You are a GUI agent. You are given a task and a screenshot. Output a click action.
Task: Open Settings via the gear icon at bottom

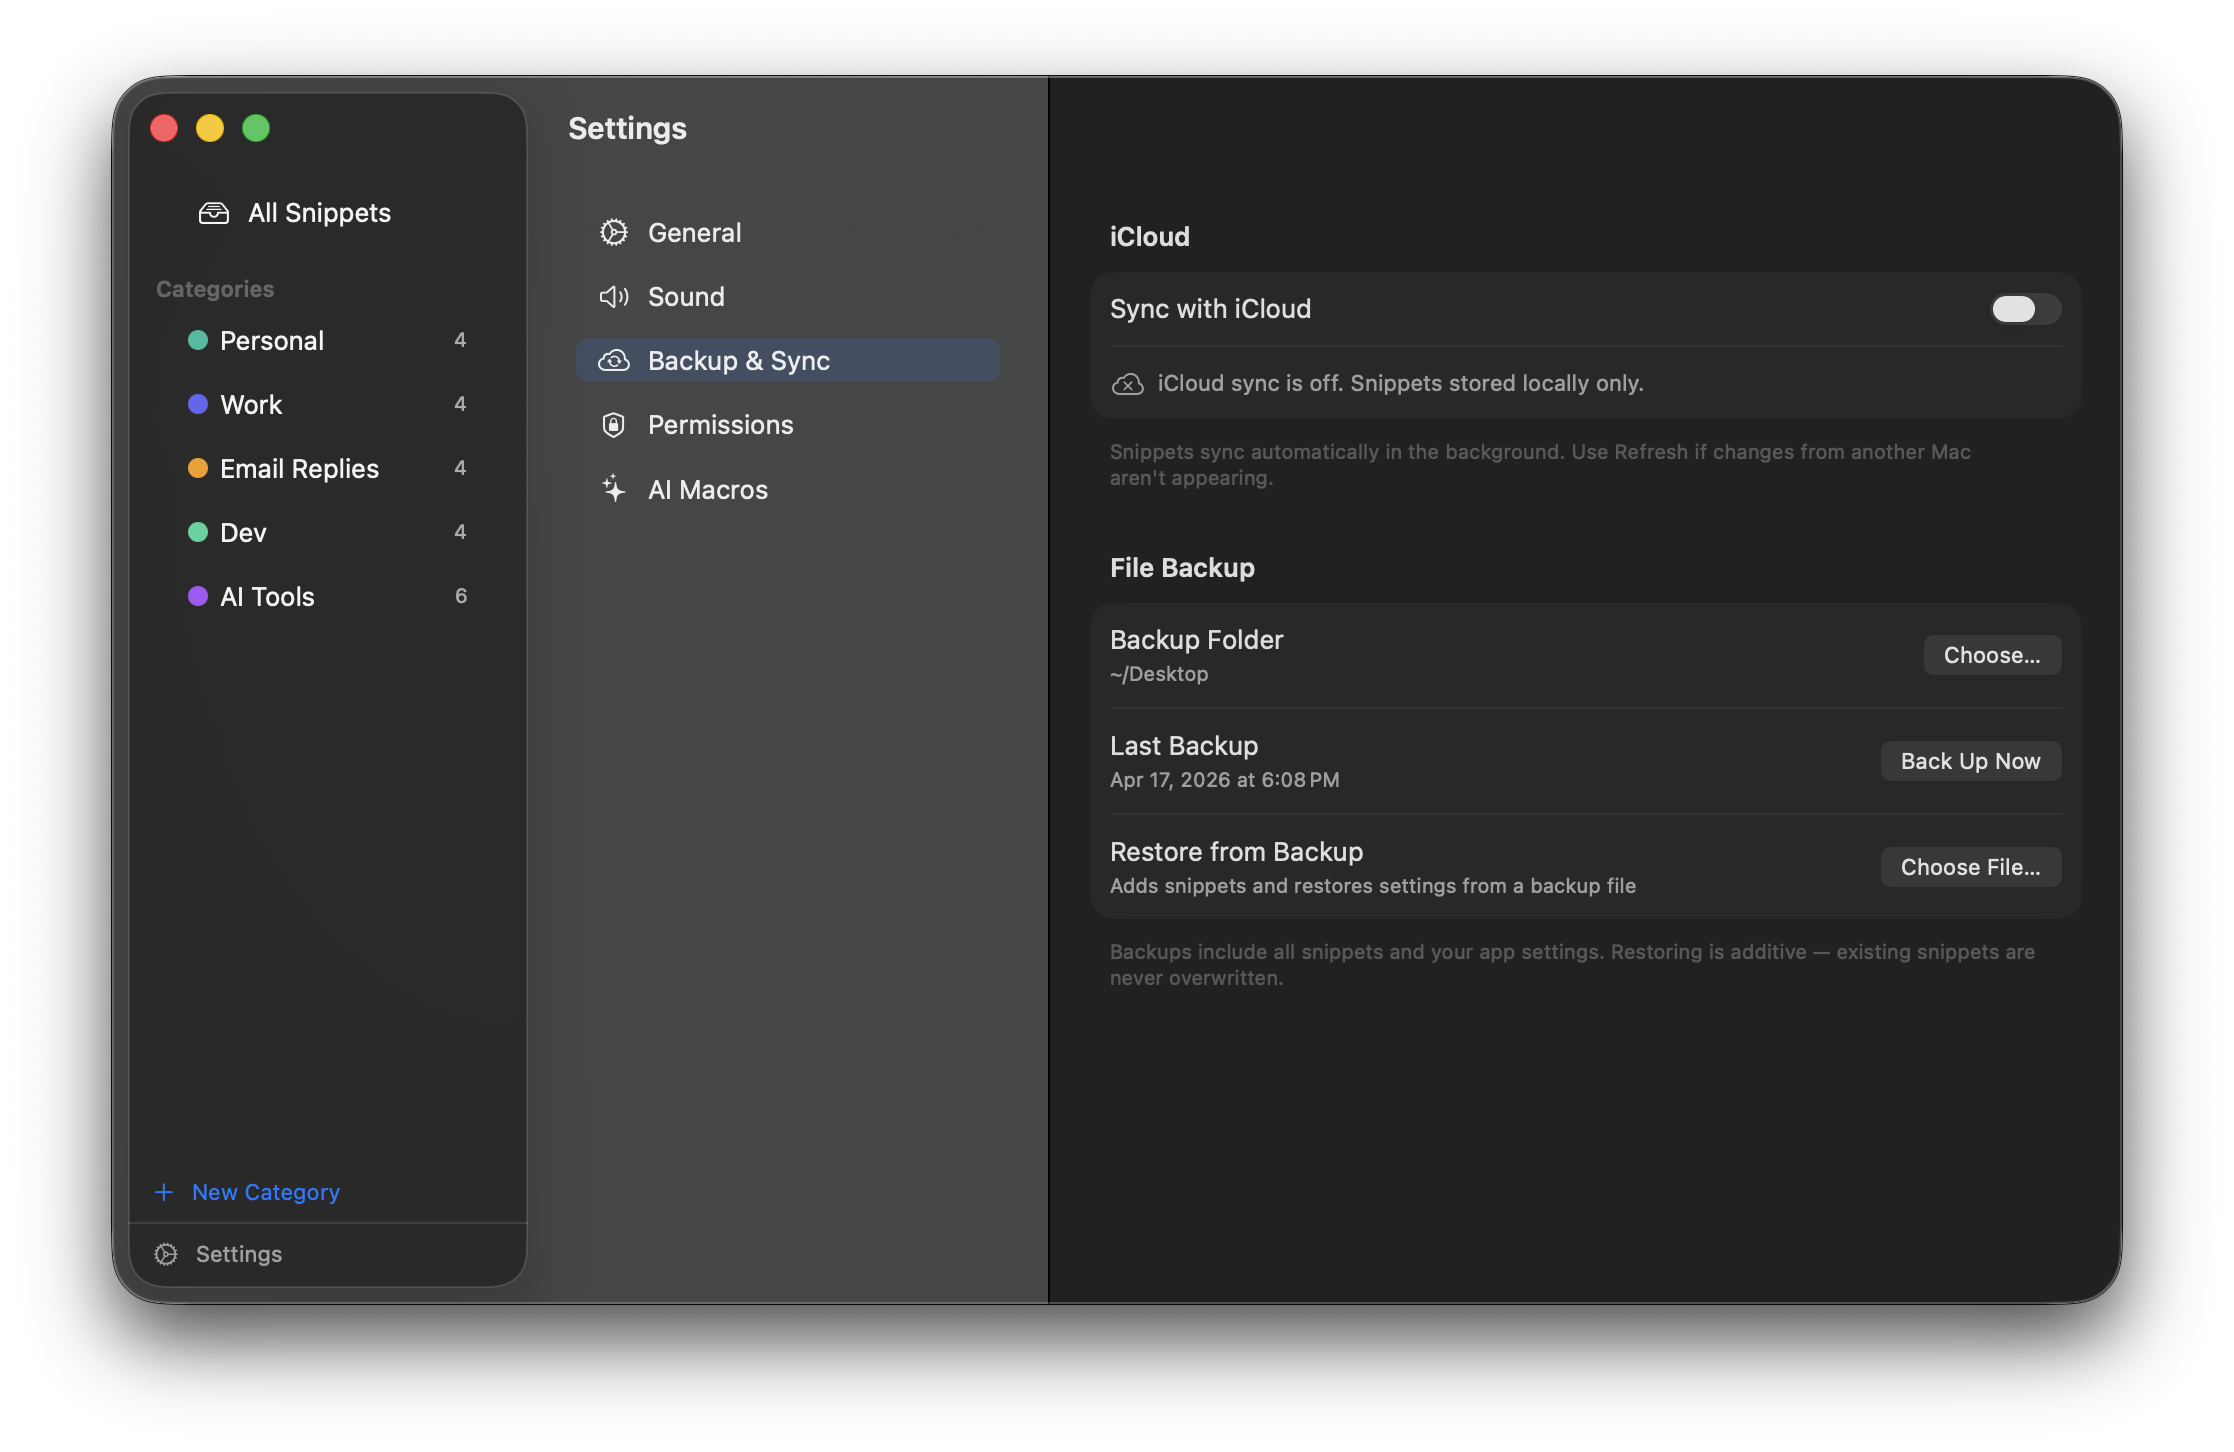(x=166, y=1253)
